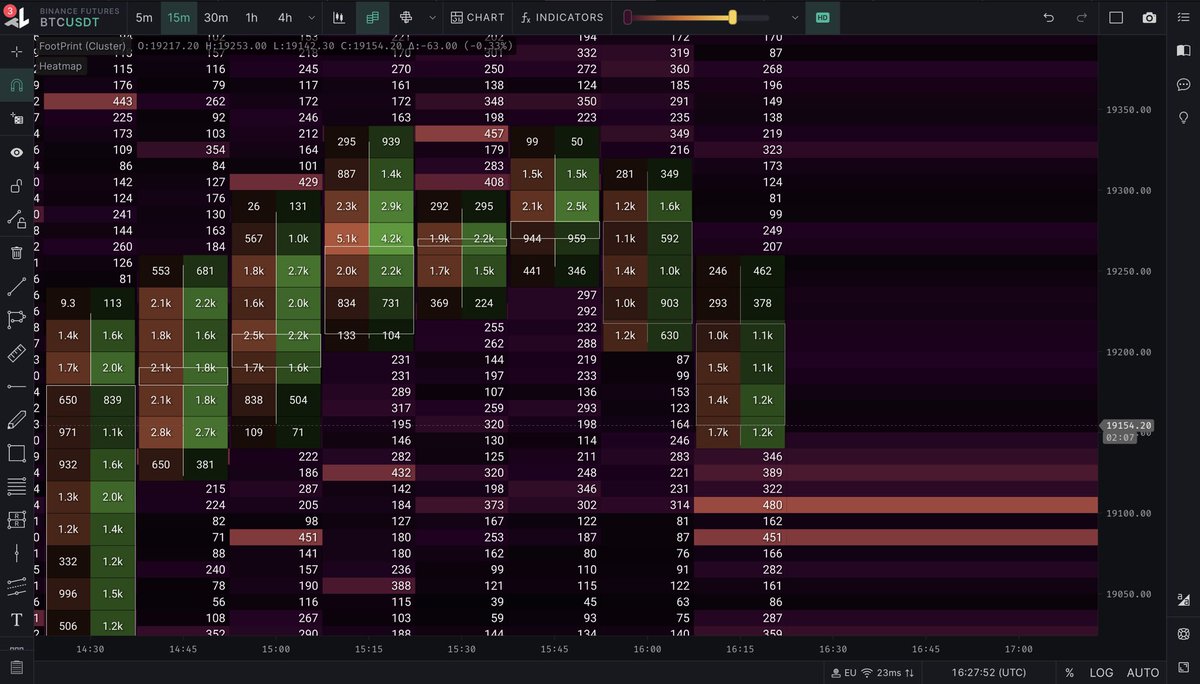The image size is (1200, 684).
Task: Expand the timeframe dropdown next to 4h
Action: (x=312, y=17)
